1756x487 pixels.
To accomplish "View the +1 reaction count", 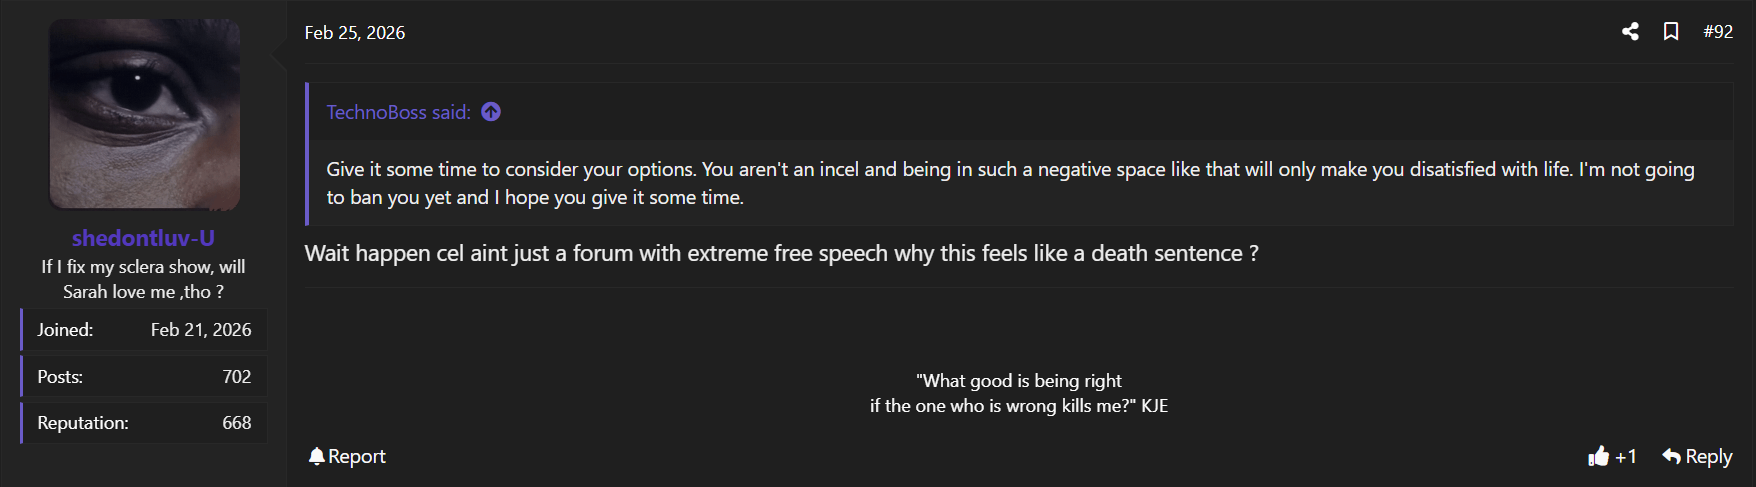I will click(x=1626, y=456).
